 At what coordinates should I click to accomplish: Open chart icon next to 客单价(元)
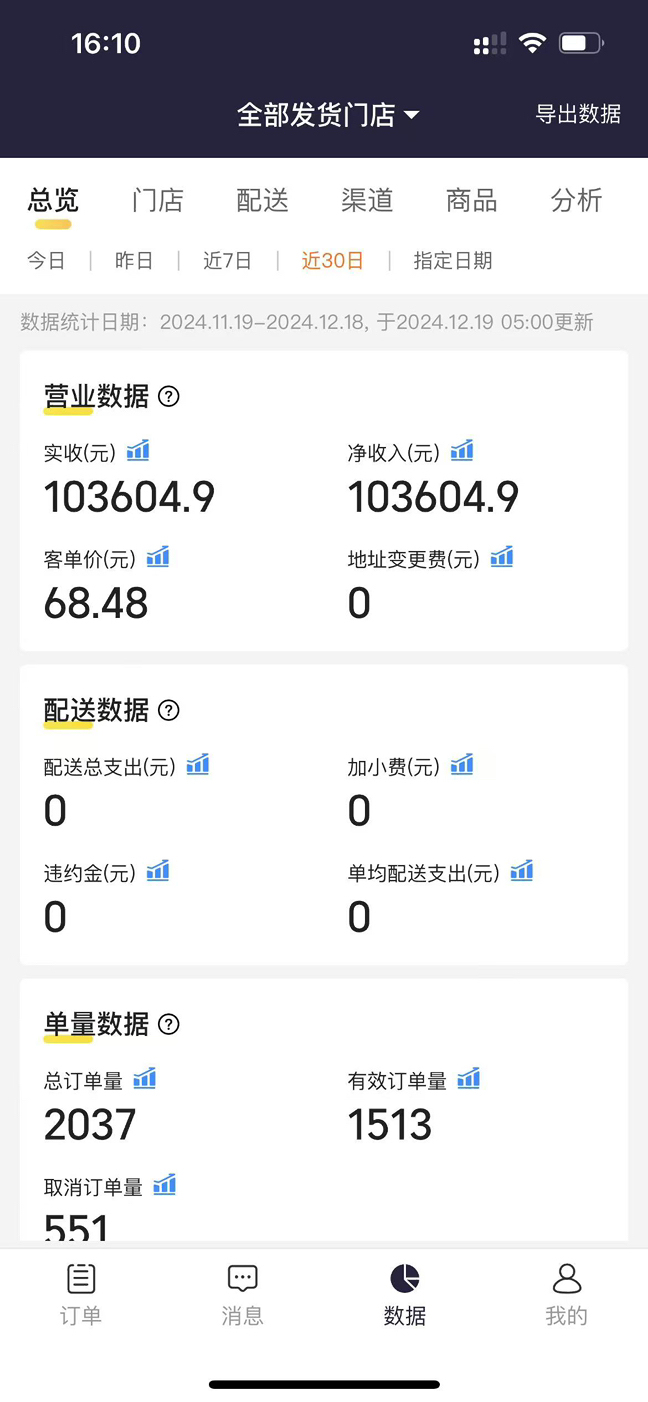point(158,557)
